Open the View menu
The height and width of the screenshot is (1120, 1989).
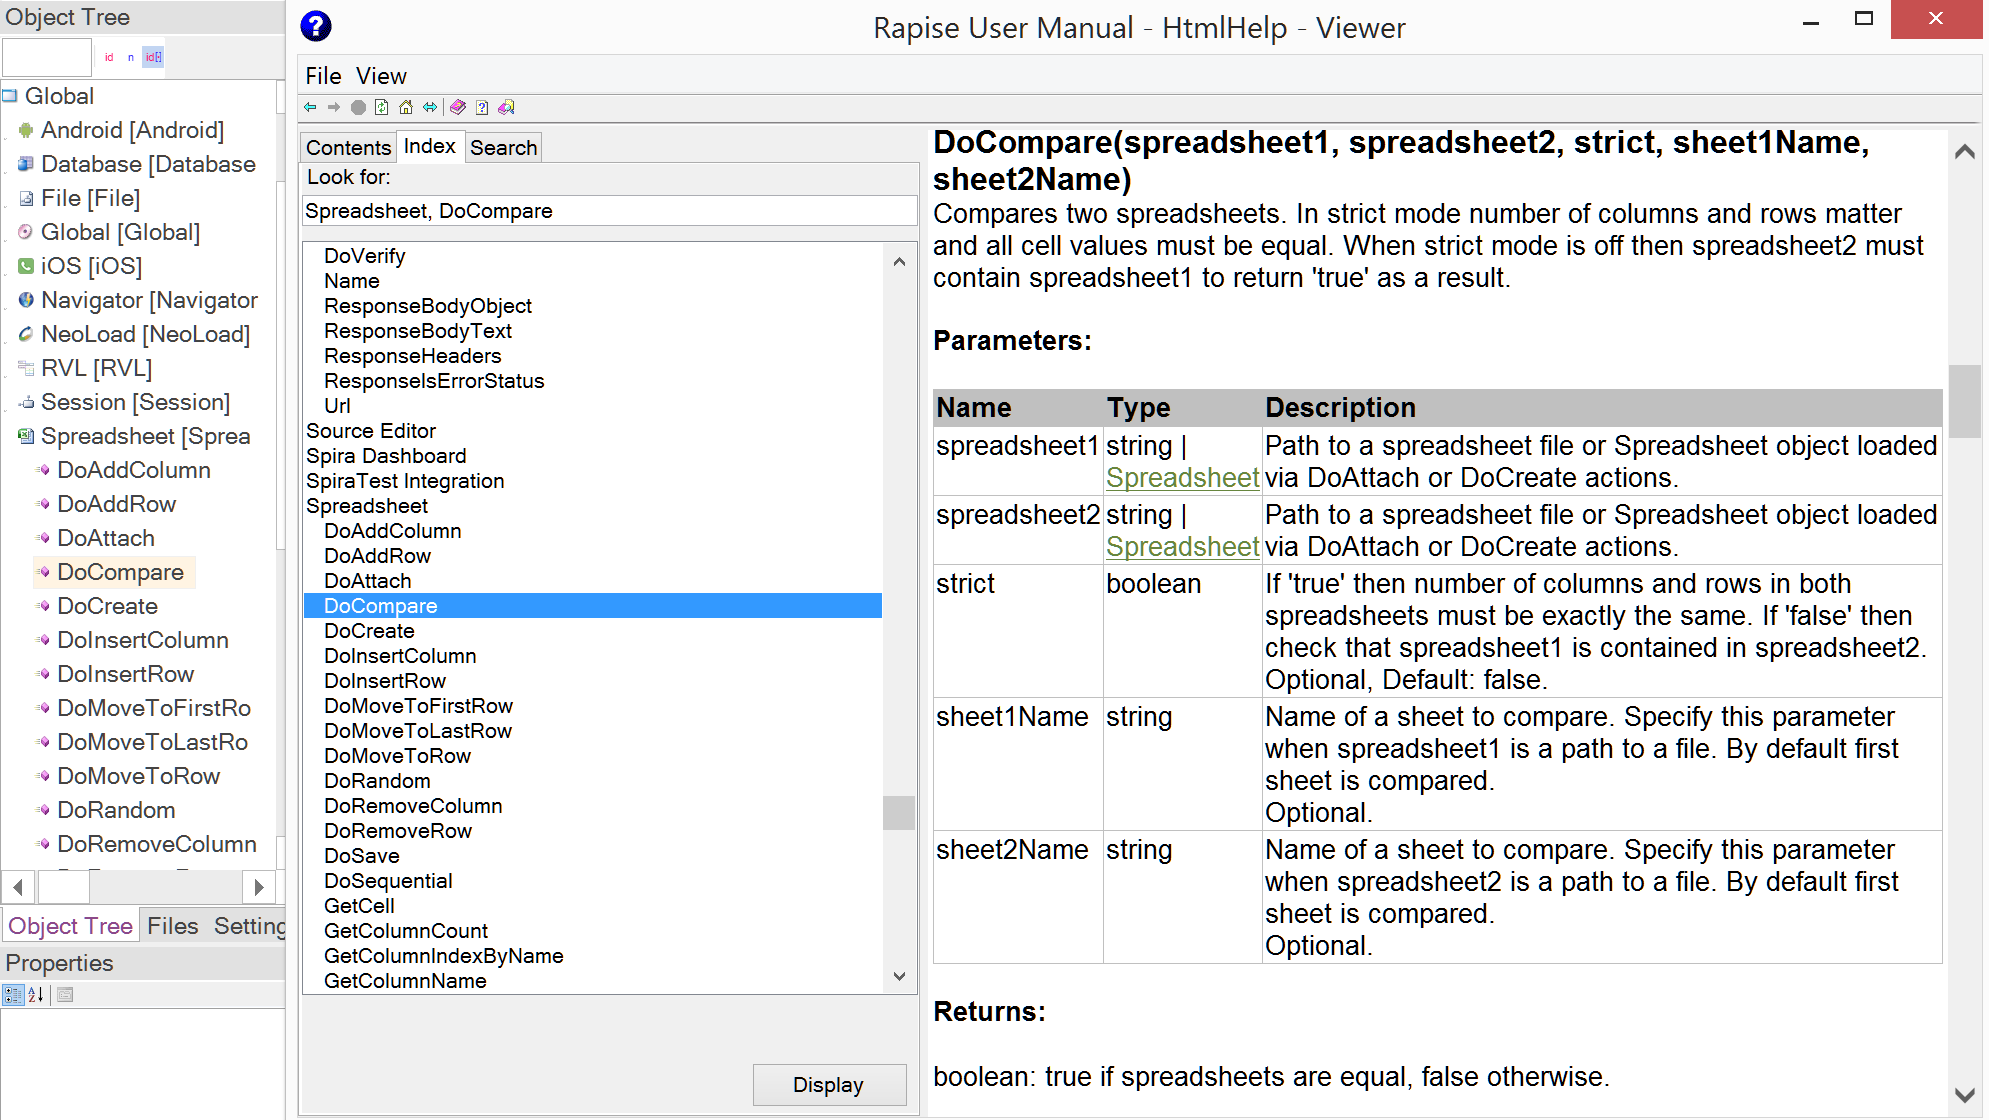(381, 76)
